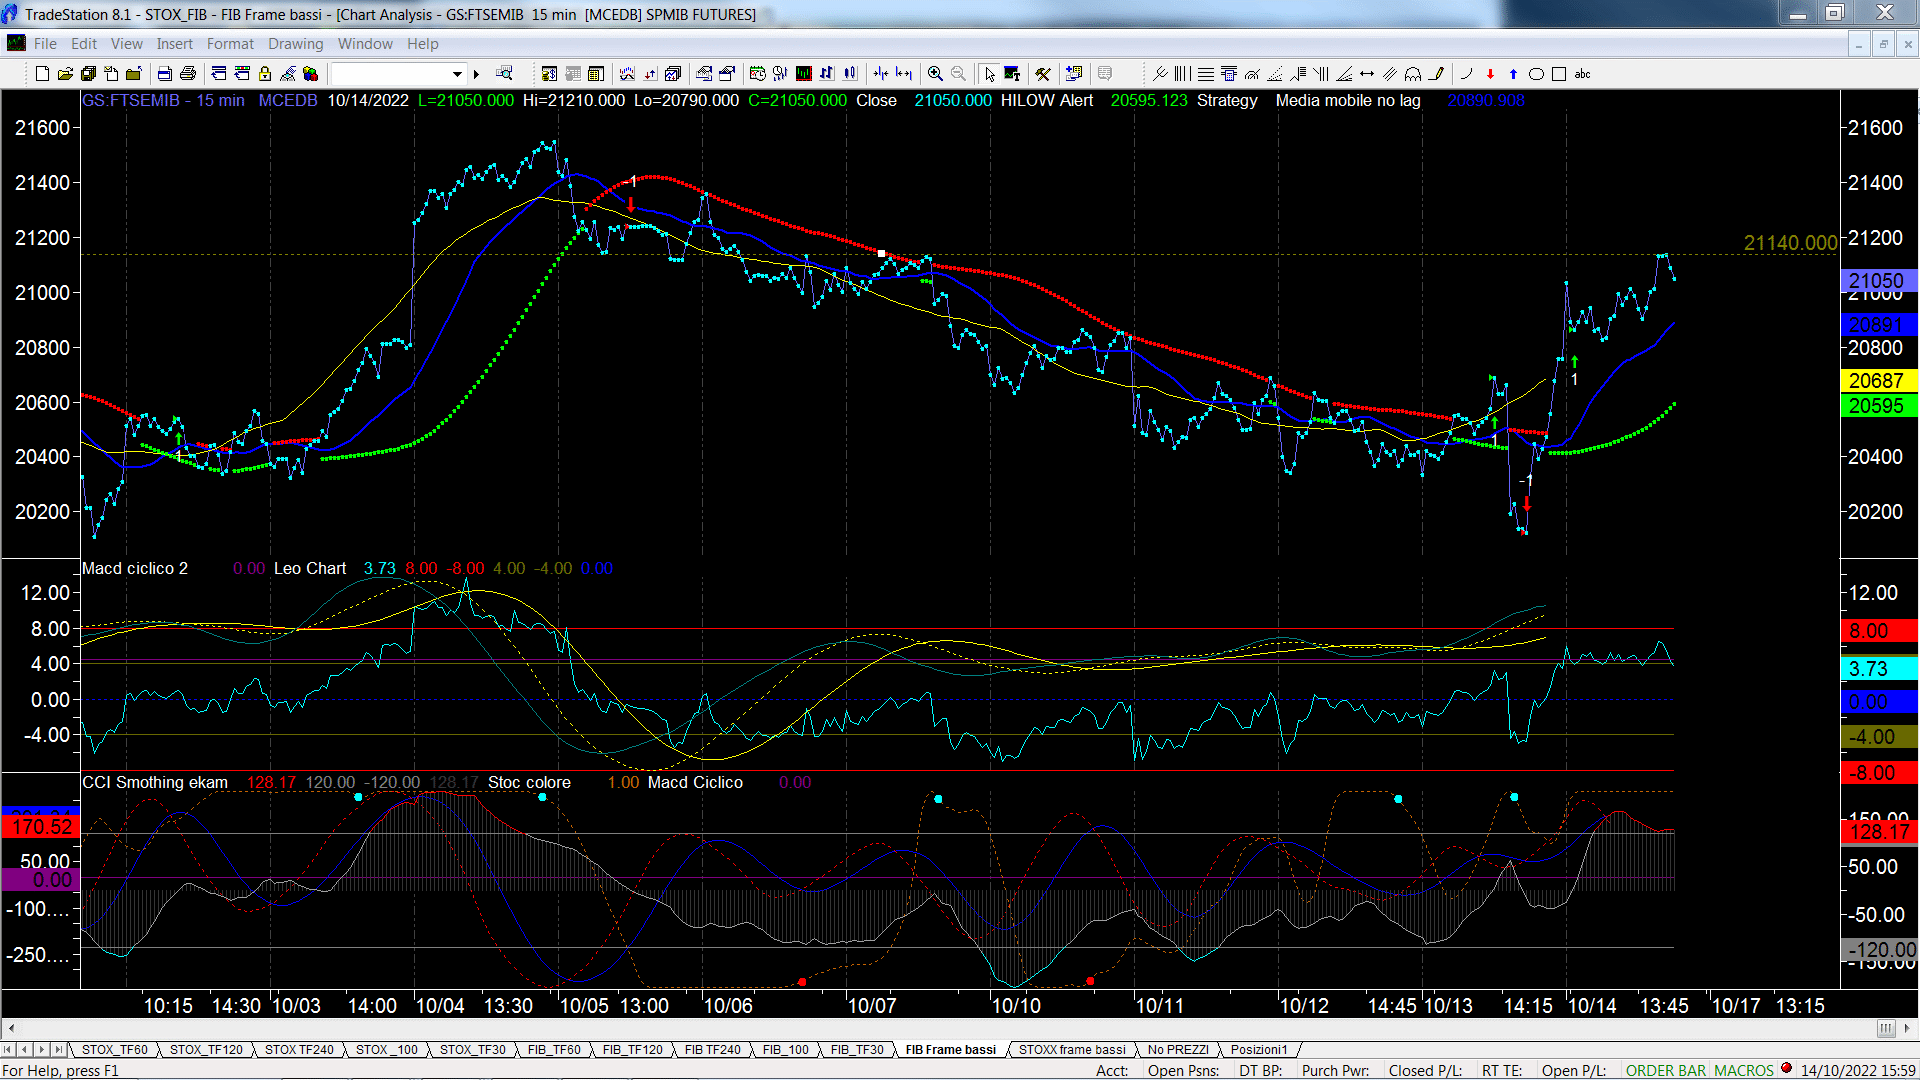
Task: Click scroll-to-last-tab arrow button
Action: [59, 1050]
